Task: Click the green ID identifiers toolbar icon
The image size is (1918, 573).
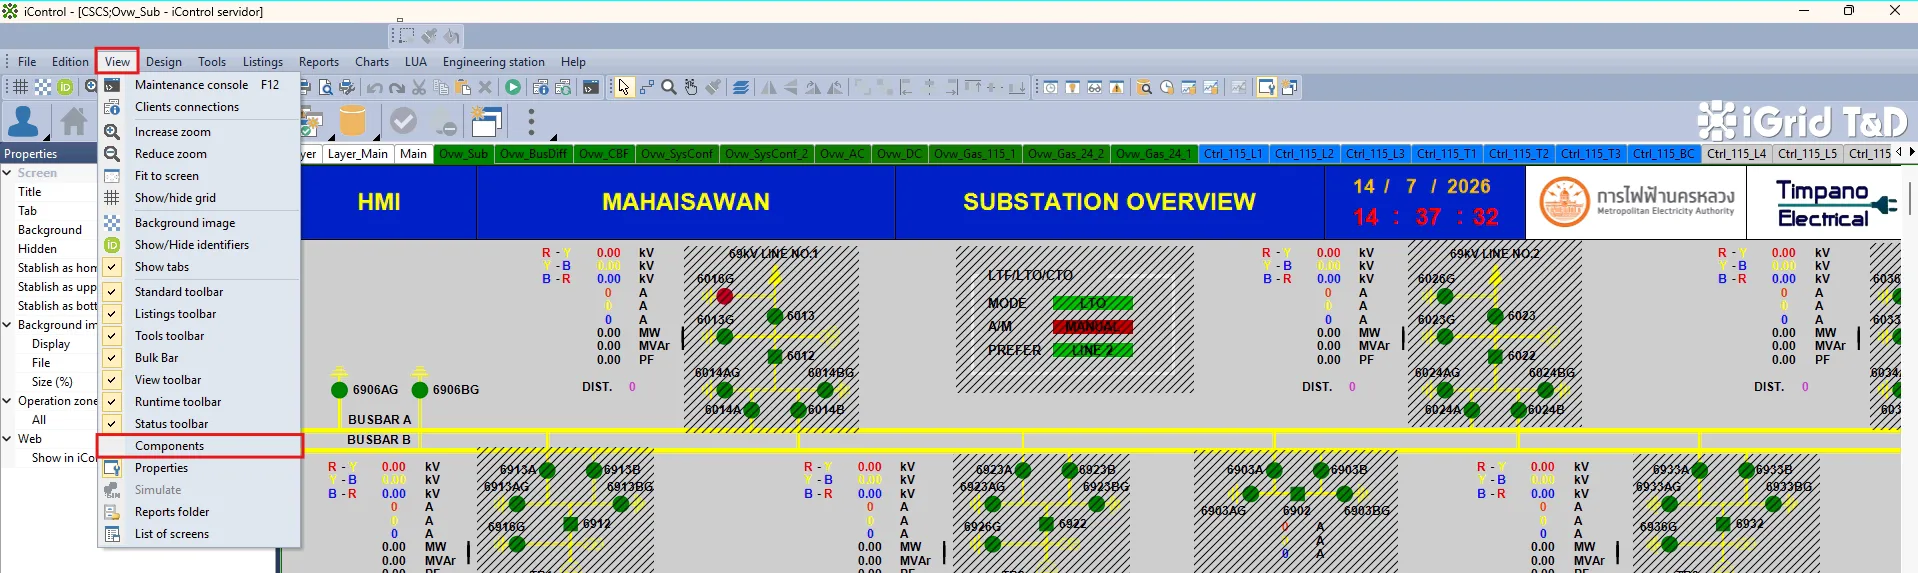Action: [x=65, y=87]
